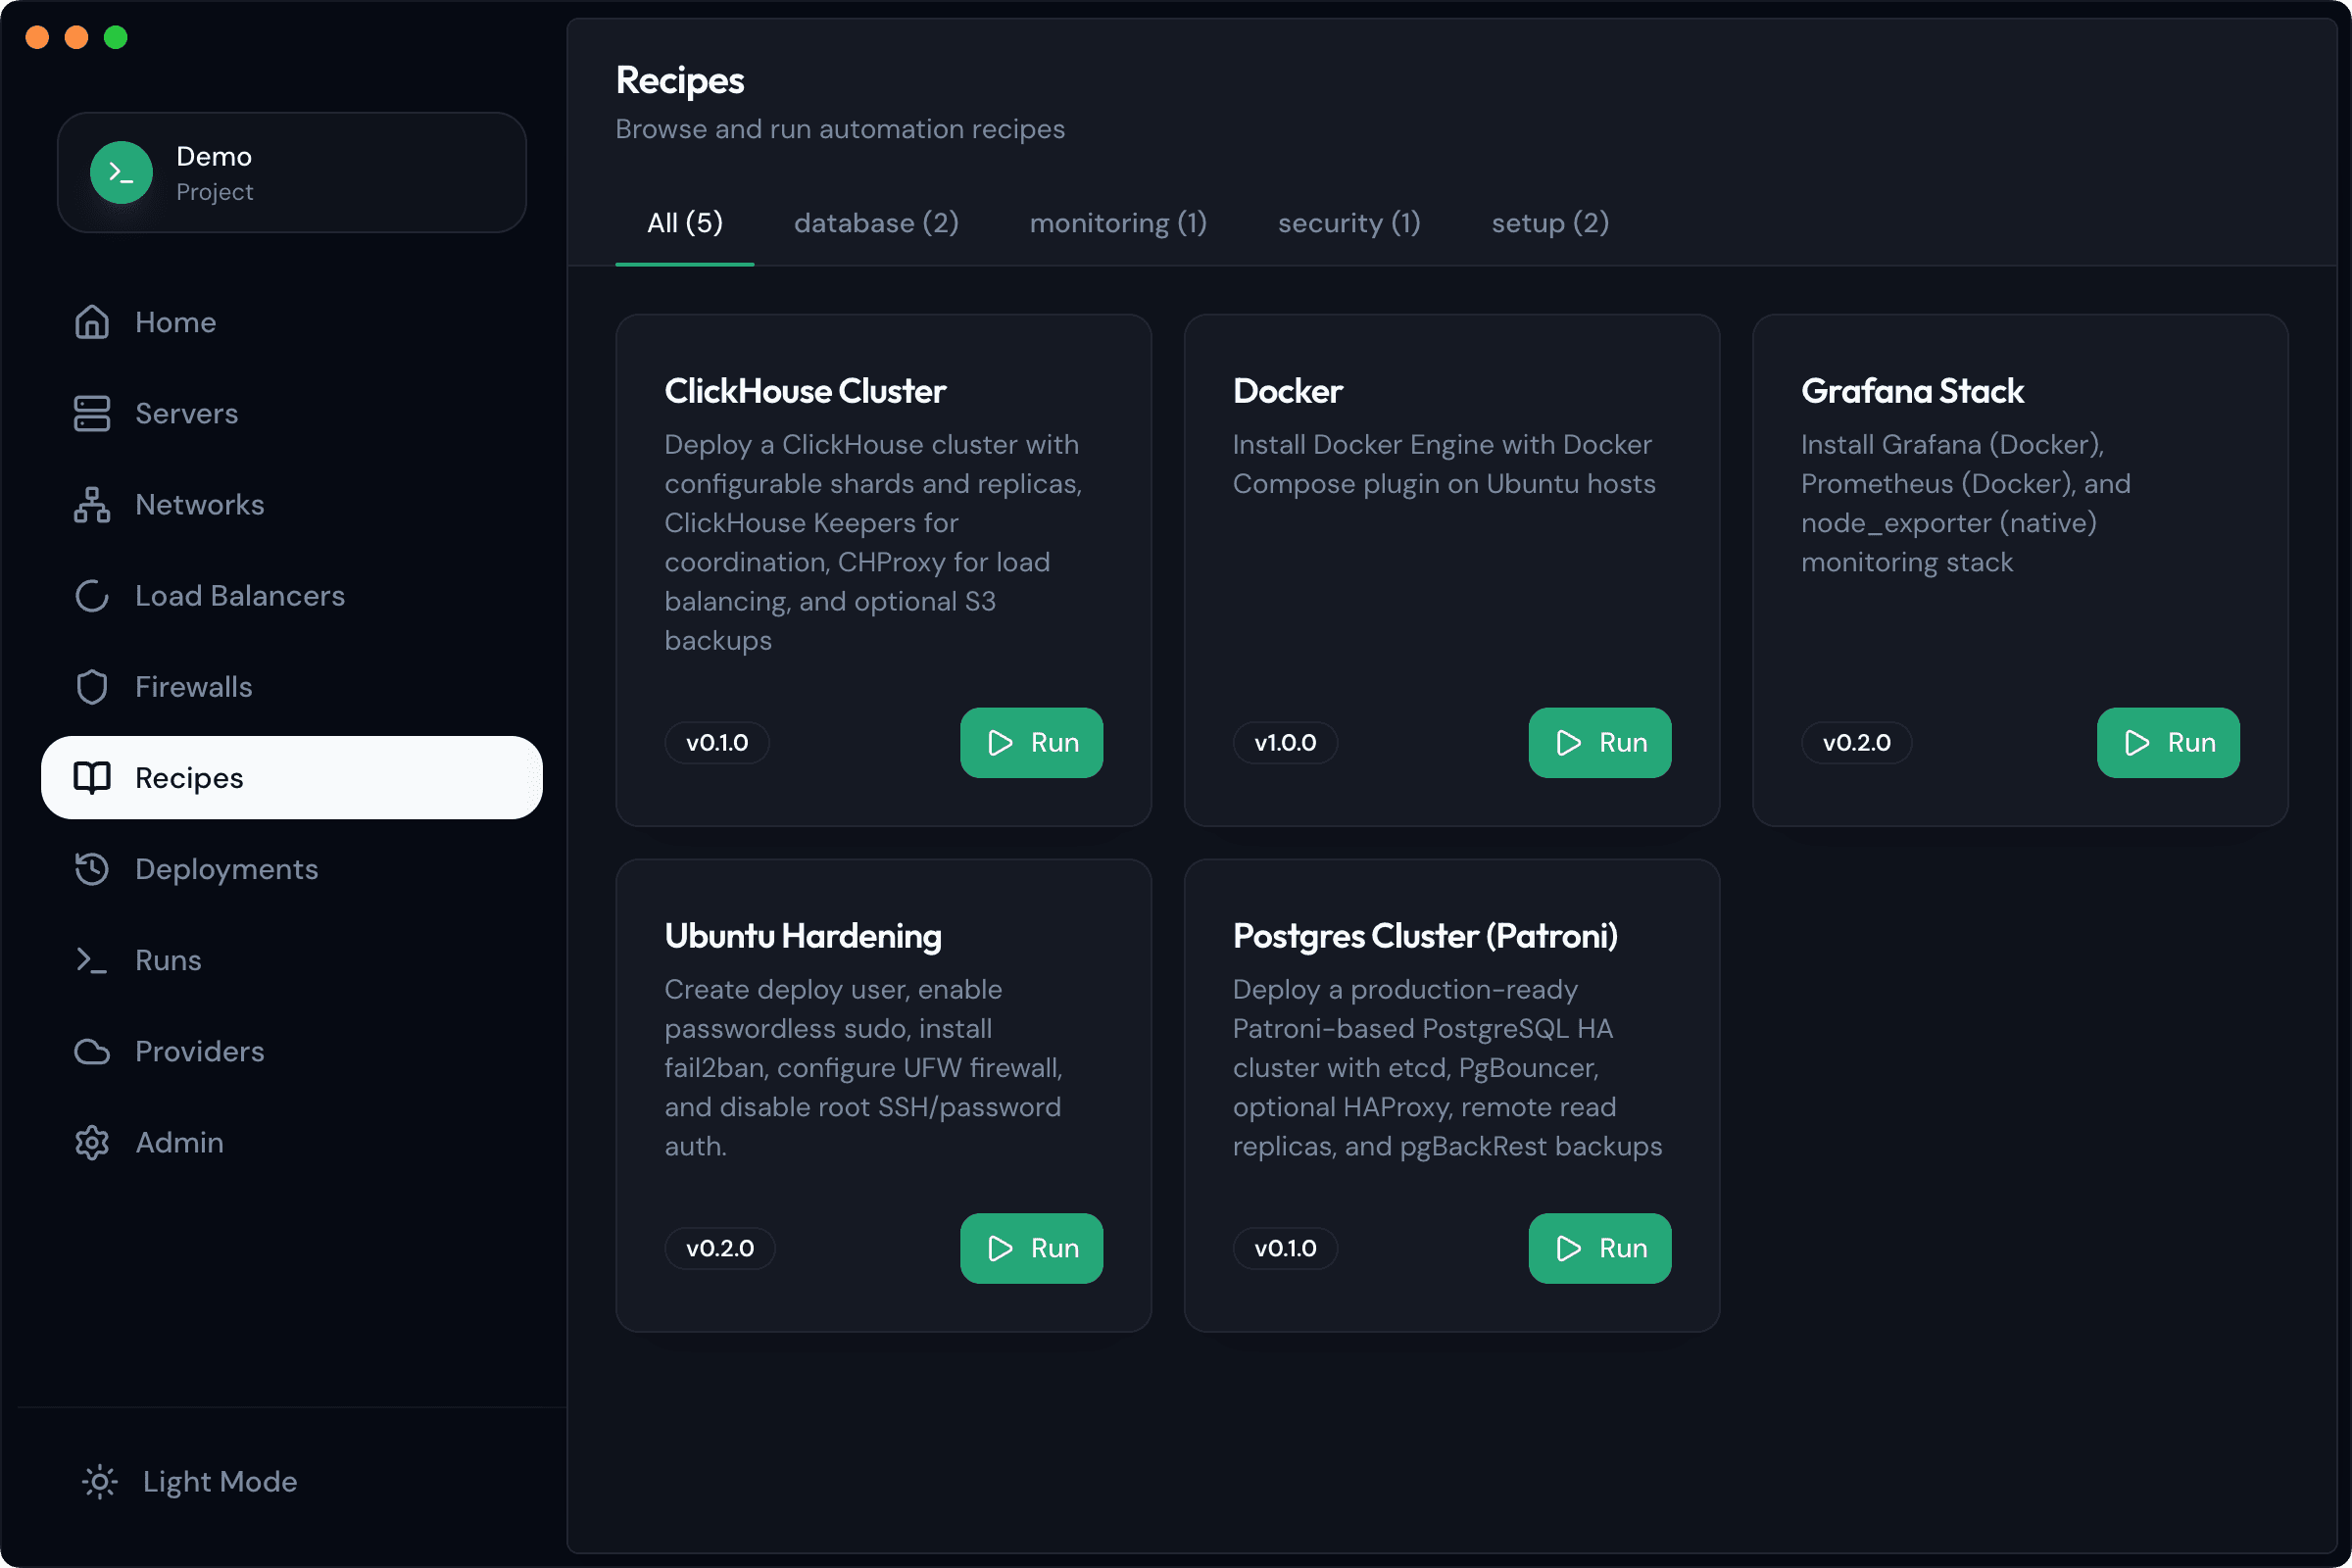Switch to the database tab
The height and width of the screenshot is (1568, 2352).
click(x=875, y=223)
